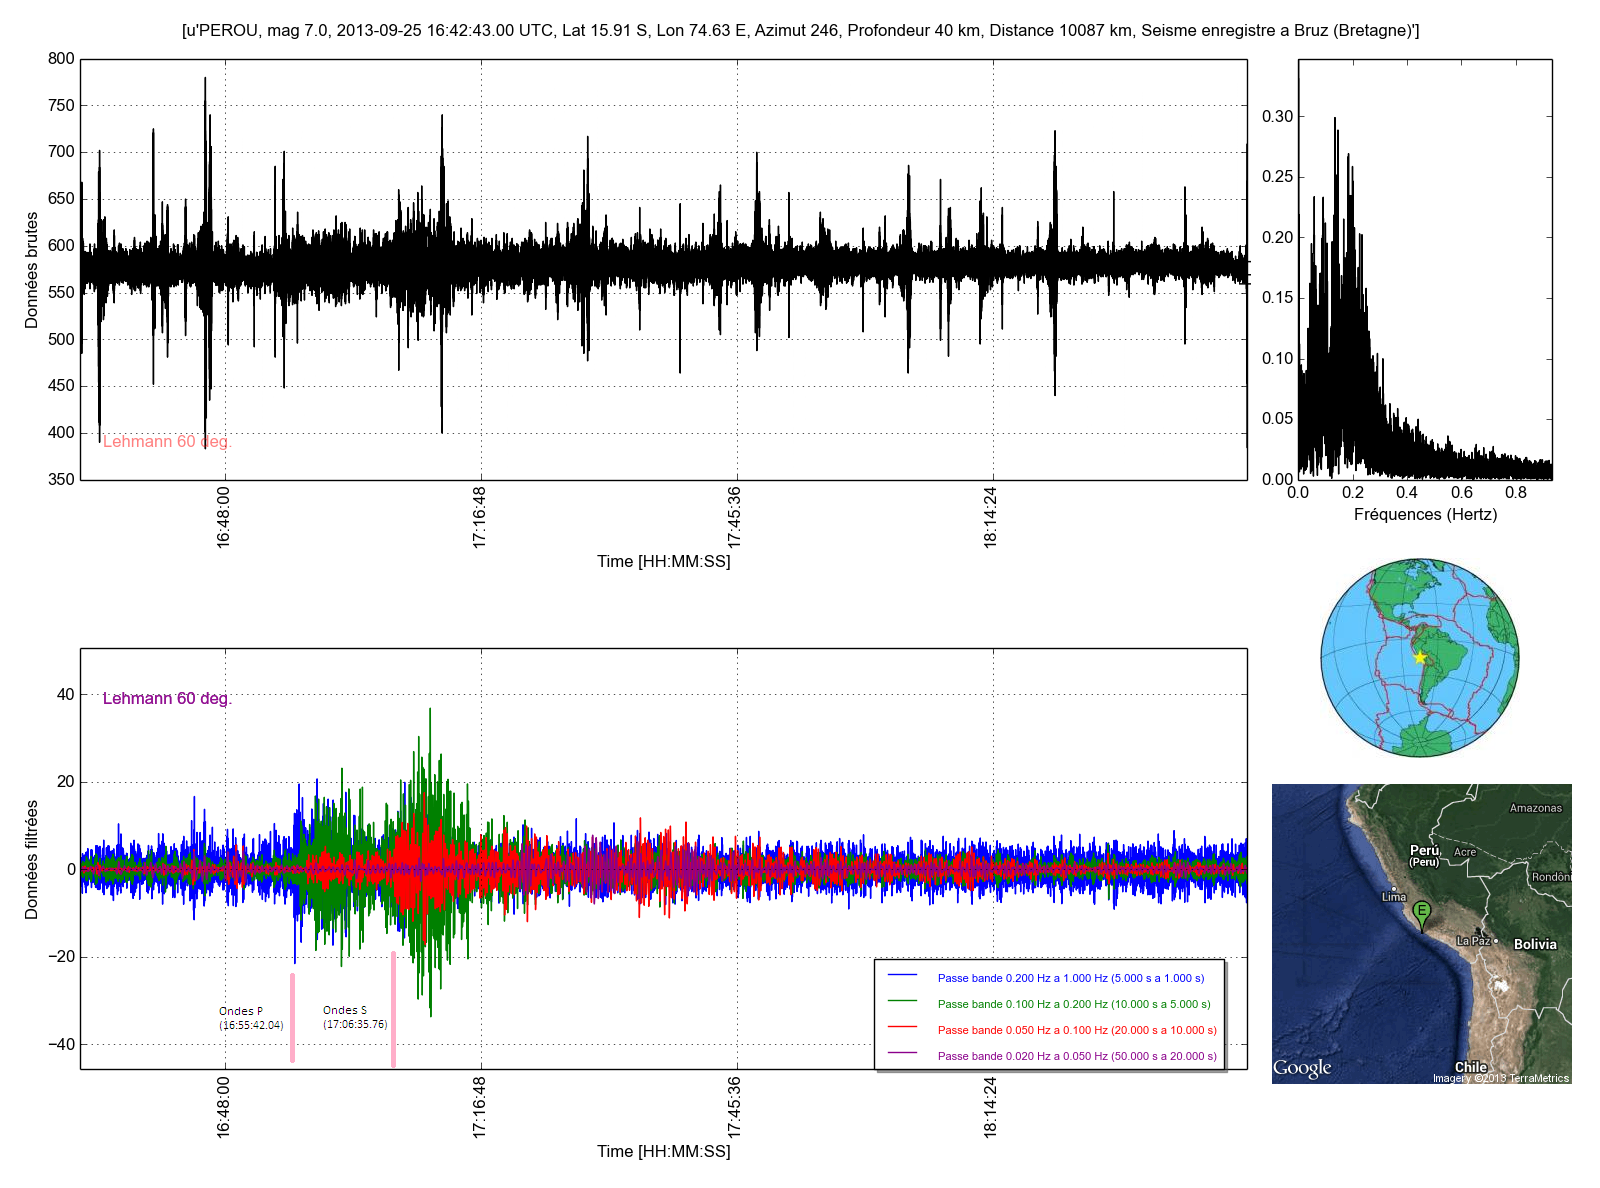Screen dimensions: 1600x1188
Task: Click the Ondes S timestamp label 17:06:35.76
Action: coord(355,1024)
